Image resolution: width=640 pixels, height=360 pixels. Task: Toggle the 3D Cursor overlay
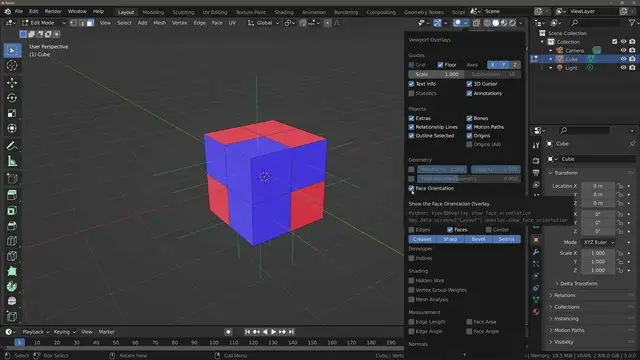pyautogui.click(x=469, y=84)
